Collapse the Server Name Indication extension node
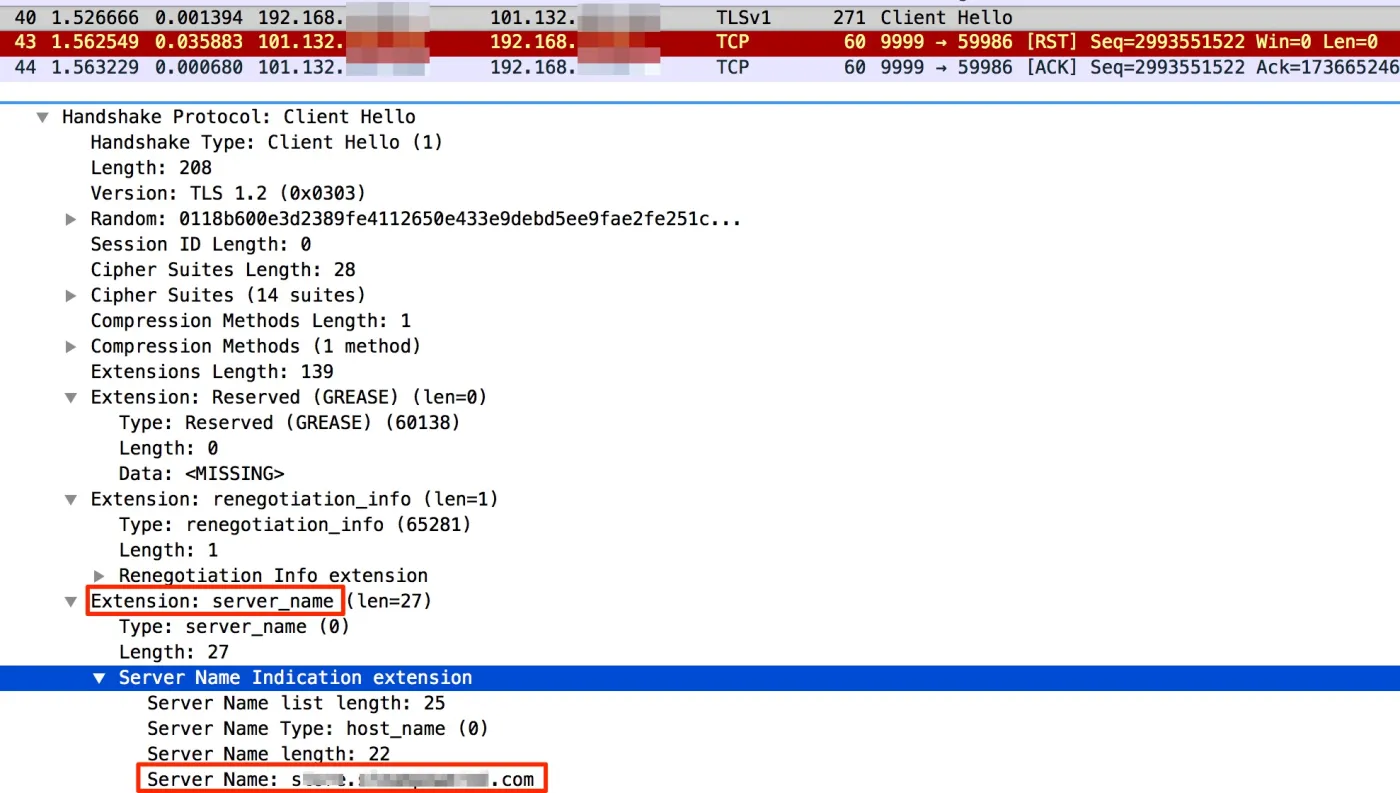The height and width of the screenshot is (793, 1400). coord(99,678)
